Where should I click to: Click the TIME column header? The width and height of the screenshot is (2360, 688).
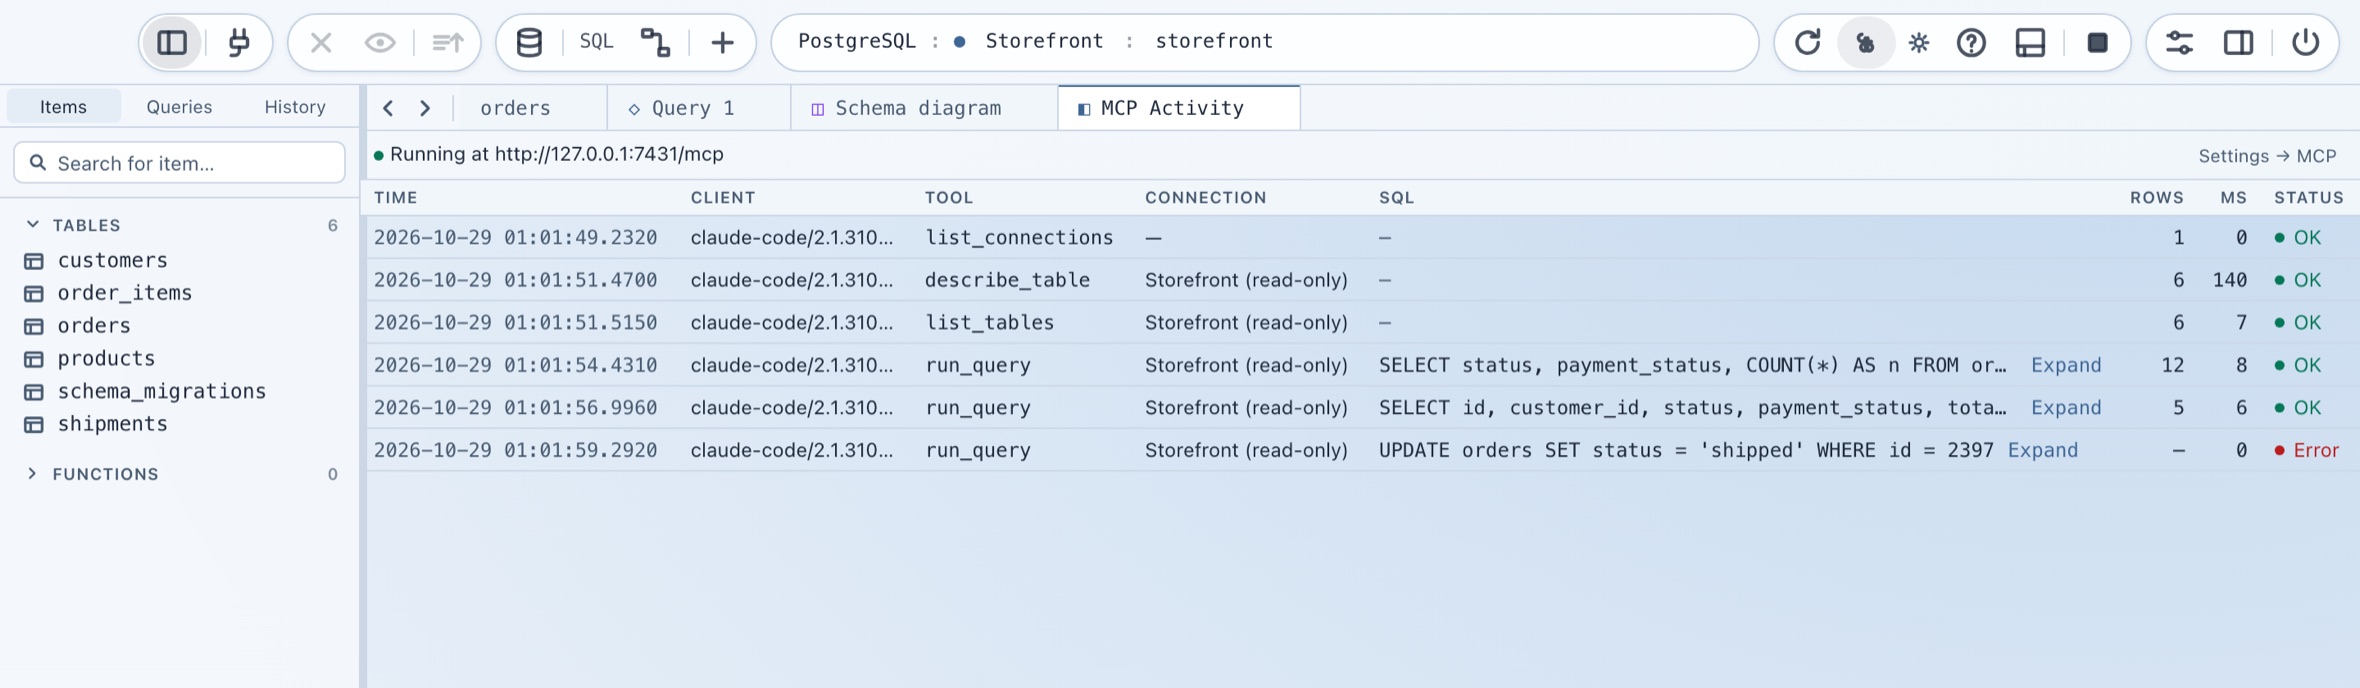coord(396,197)
